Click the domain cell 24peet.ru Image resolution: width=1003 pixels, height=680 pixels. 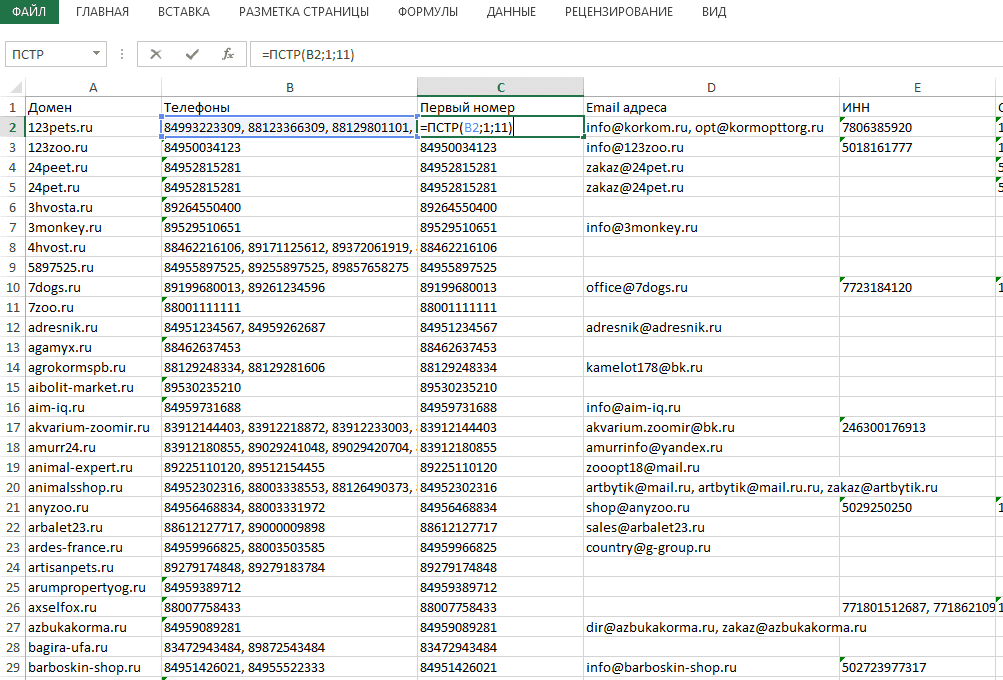[93, 168]
